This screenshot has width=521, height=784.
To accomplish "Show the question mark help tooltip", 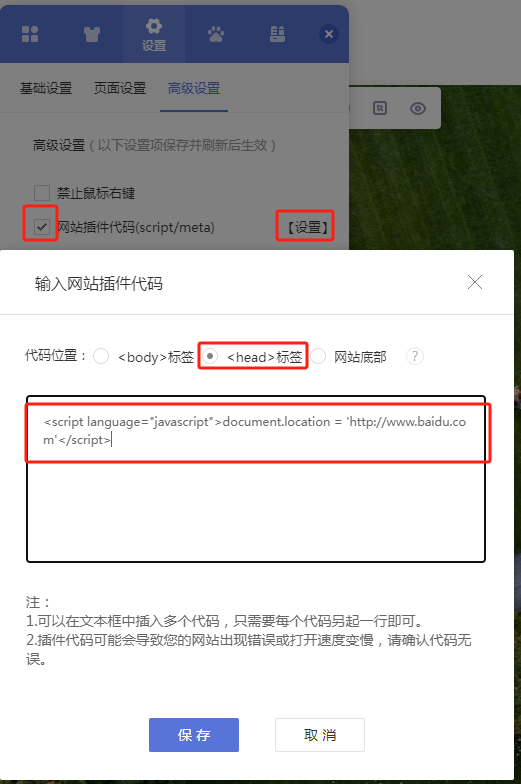I will 414,356.
